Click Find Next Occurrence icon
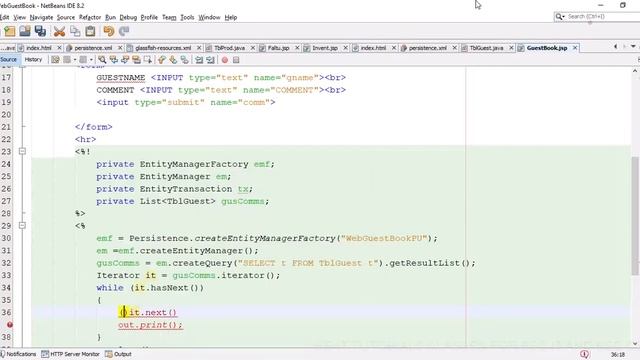Viewport: 640px width, 360px height. (x=125, y=60)
